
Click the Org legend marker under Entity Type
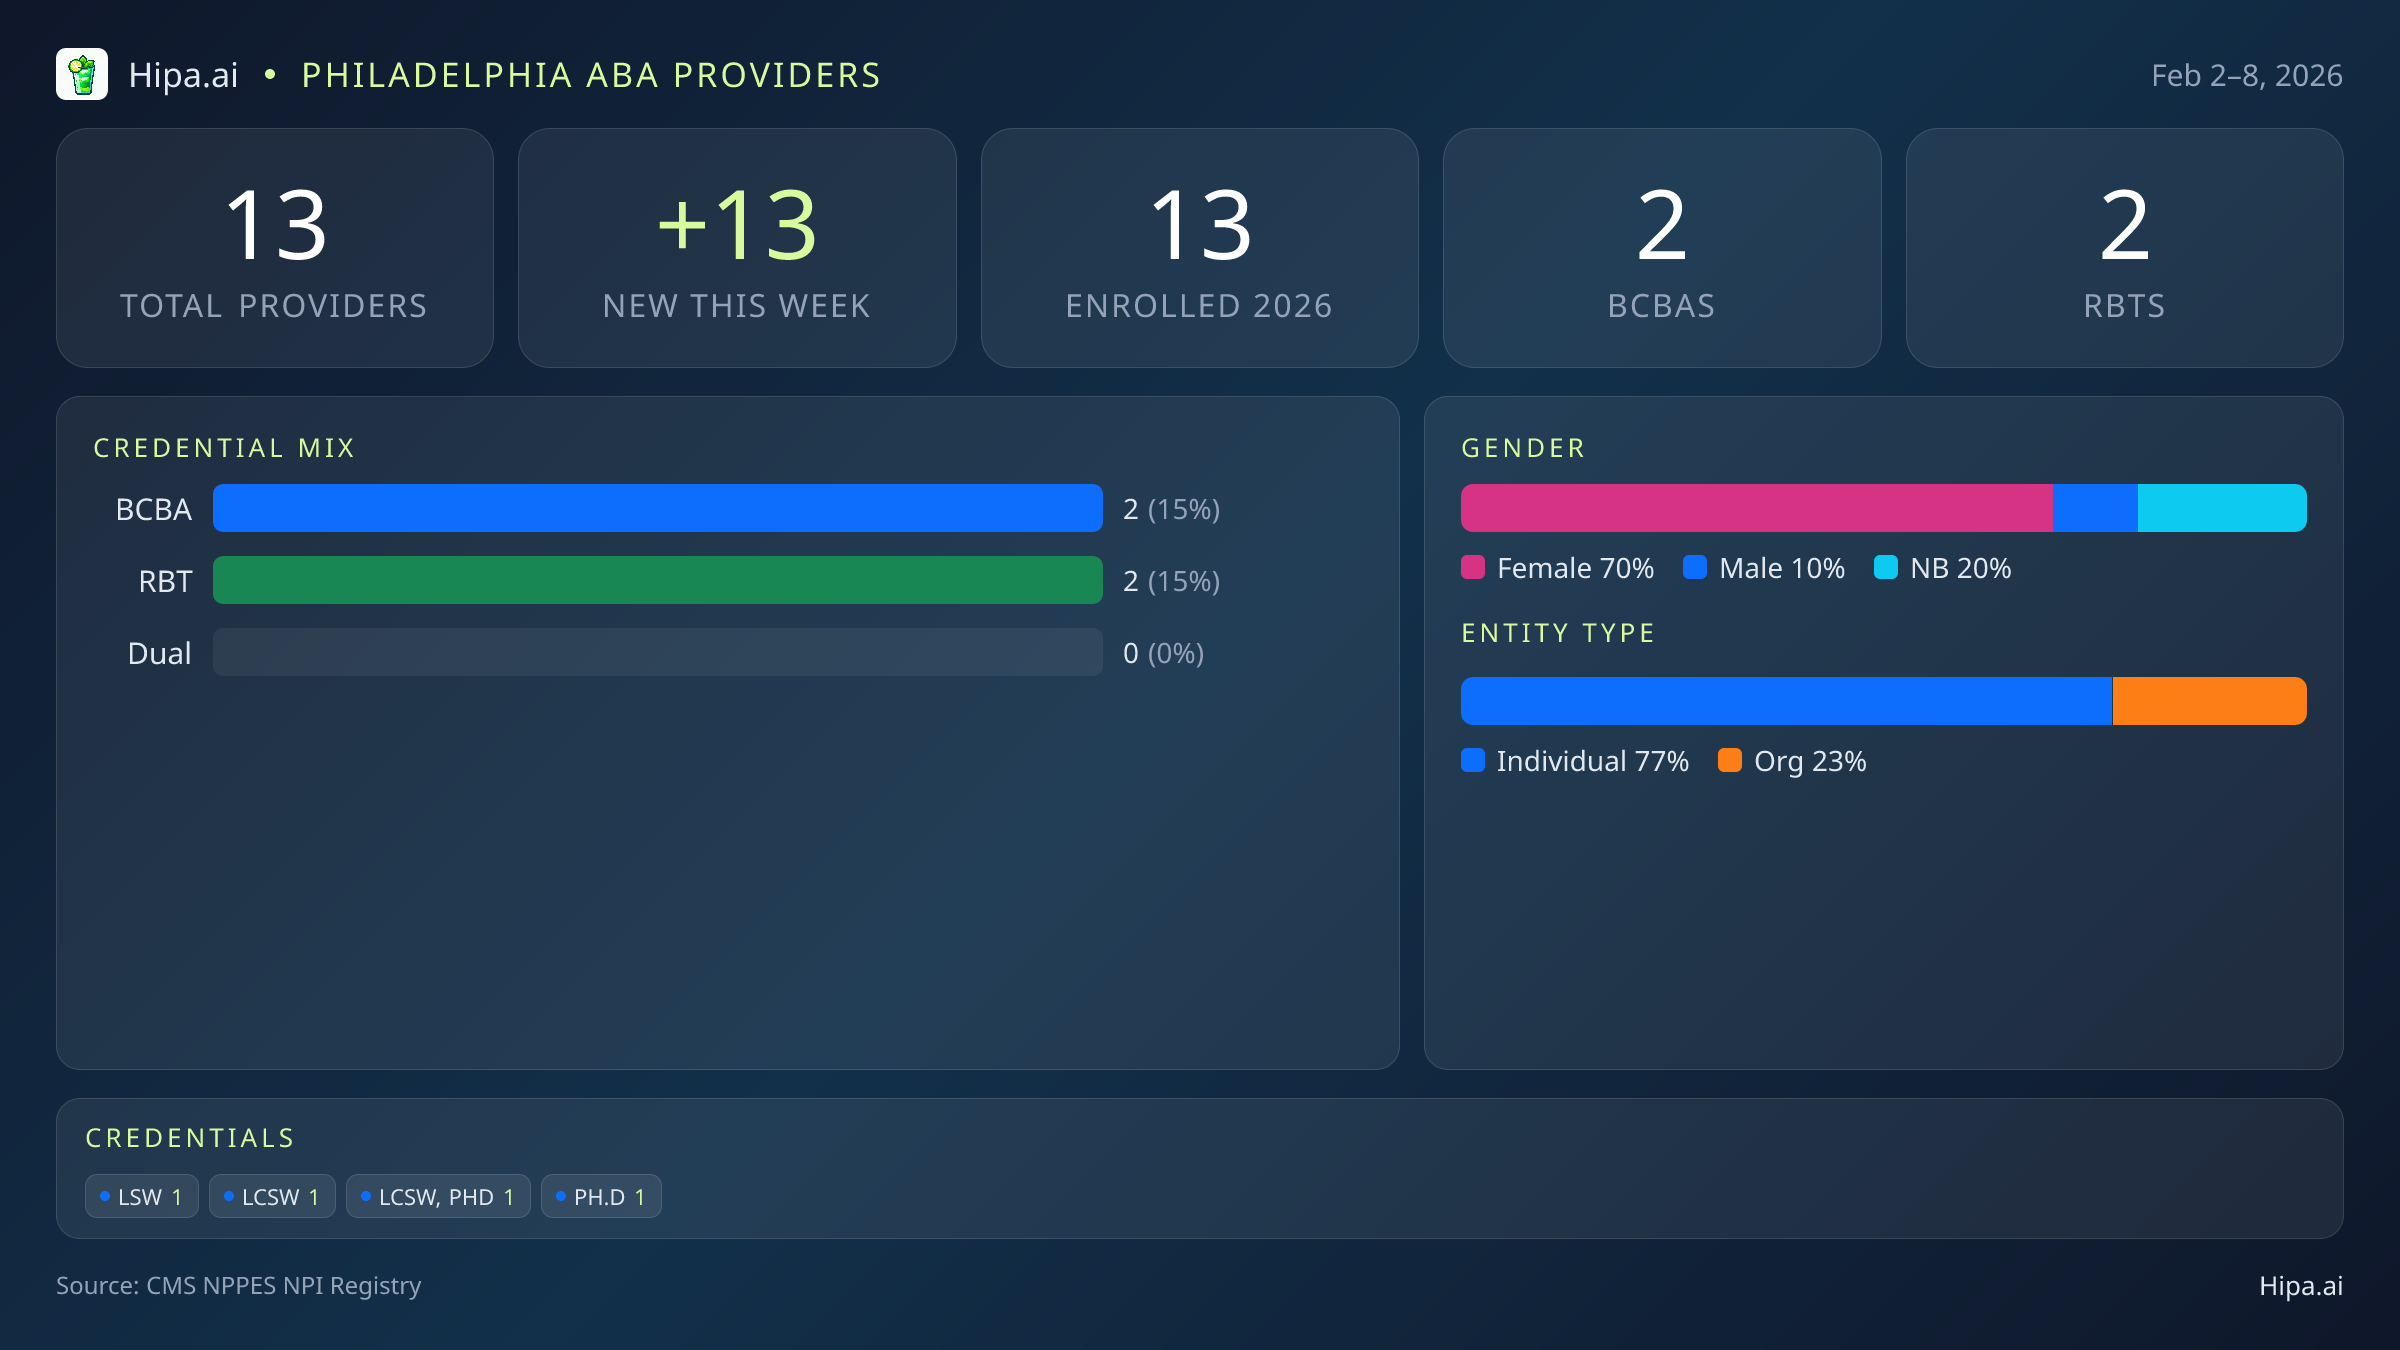tap(1732, 761)
